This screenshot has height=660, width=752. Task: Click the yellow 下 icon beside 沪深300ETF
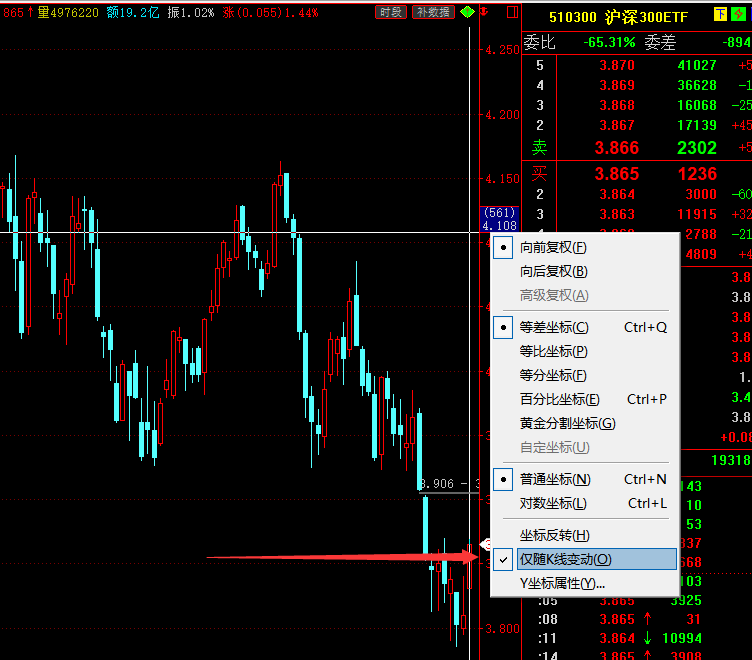click(x=720, y=15)
